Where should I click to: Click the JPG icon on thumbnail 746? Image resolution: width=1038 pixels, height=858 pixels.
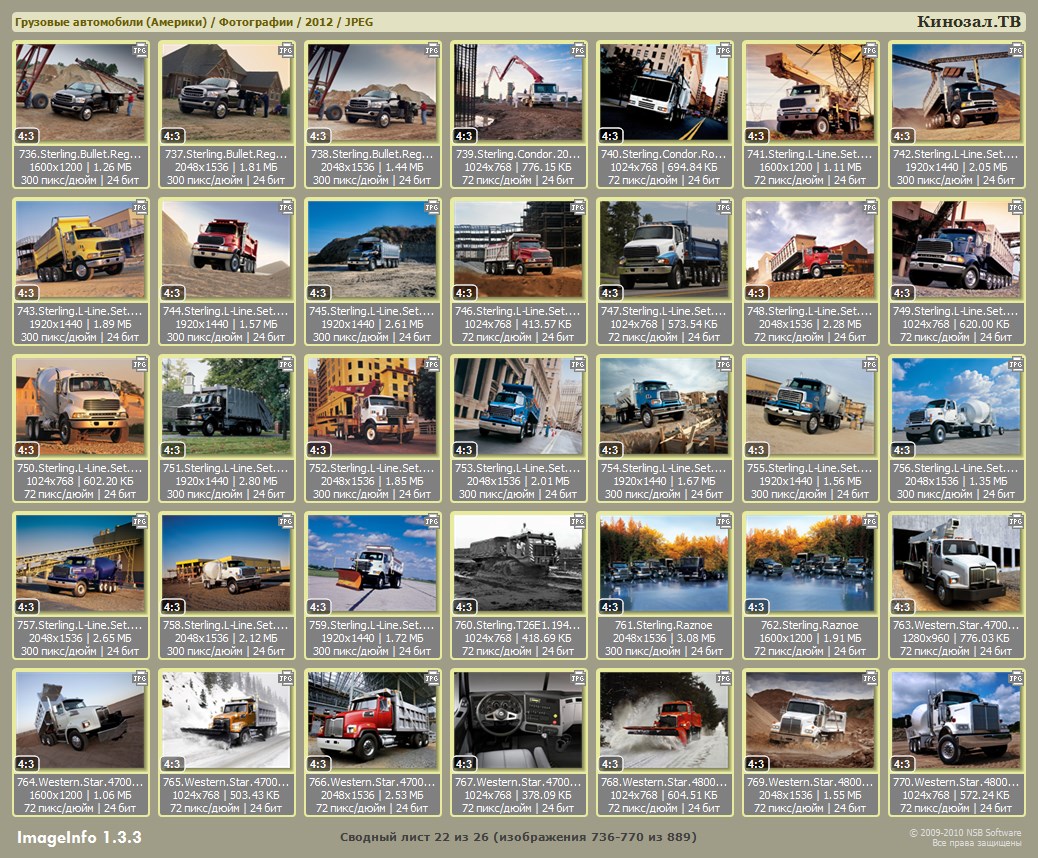pos(578,207)
